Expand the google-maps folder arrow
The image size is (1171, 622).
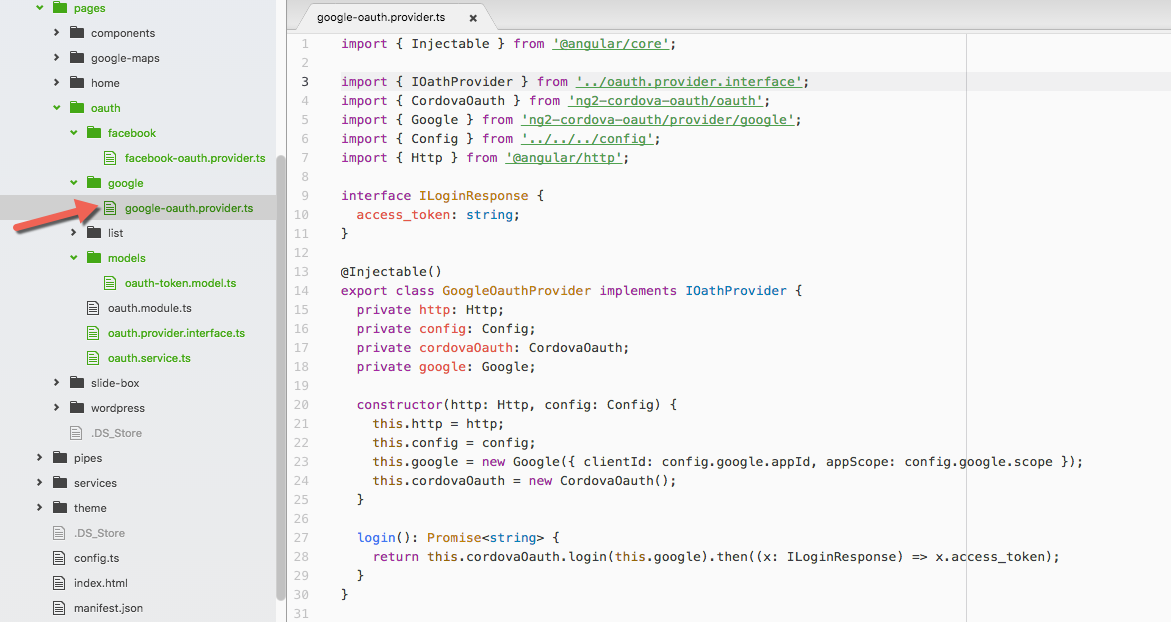(x=56, y=57)
